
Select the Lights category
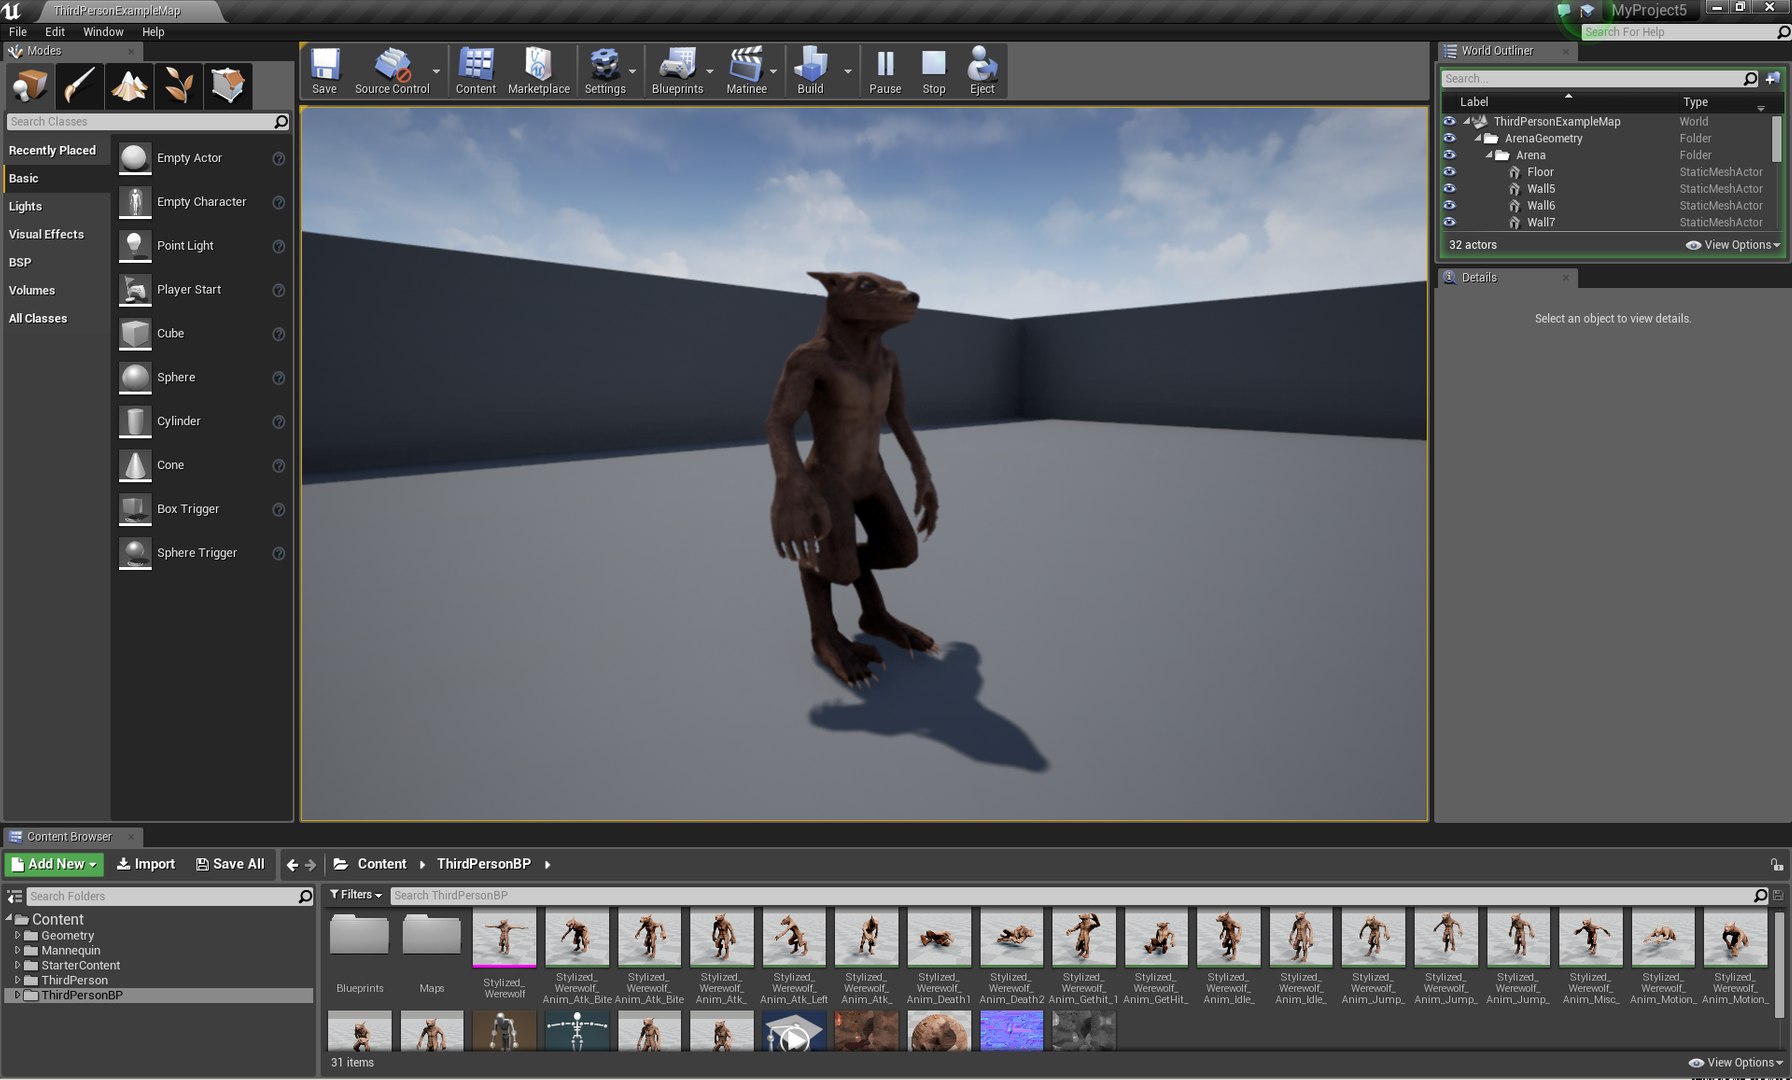(x=25, y=206)
